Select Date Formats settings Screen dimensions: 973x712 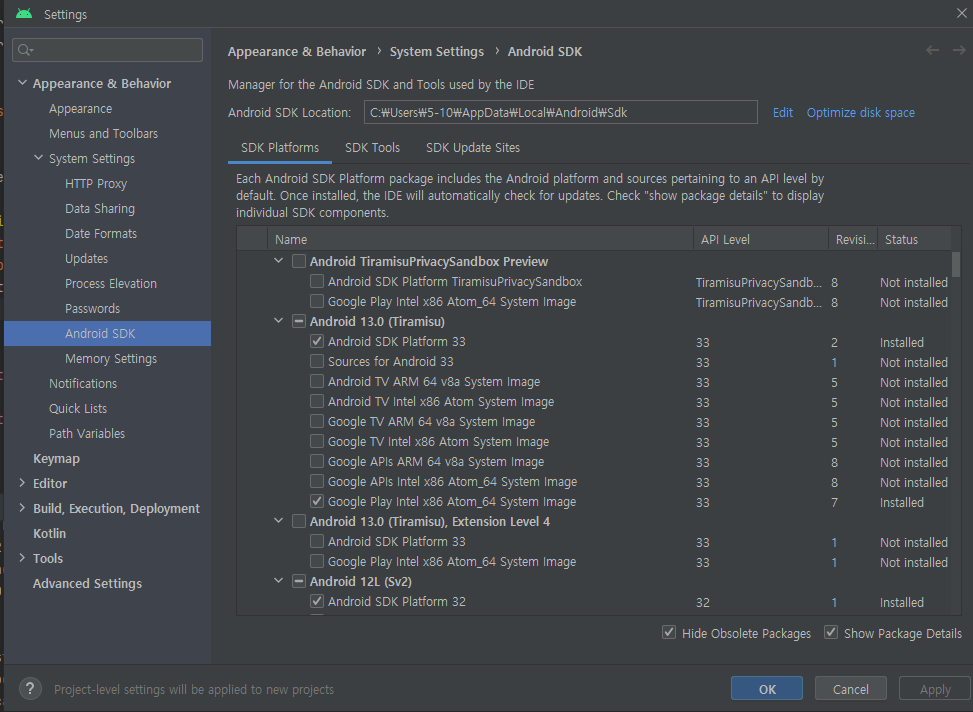pos(101,233)
